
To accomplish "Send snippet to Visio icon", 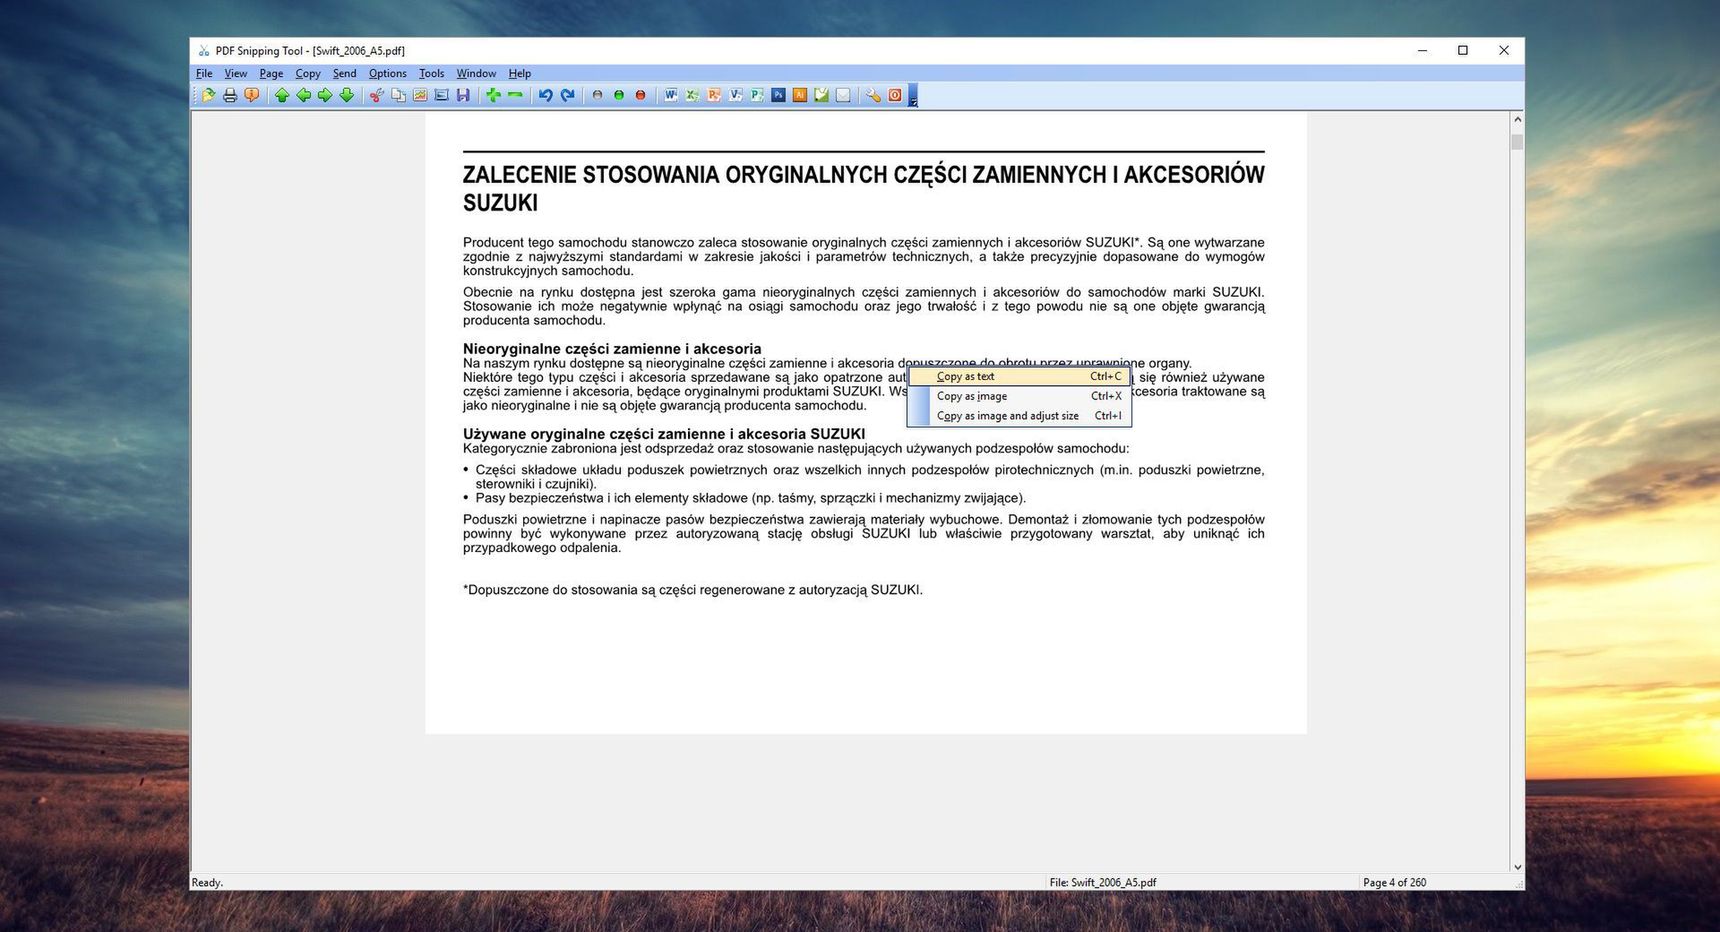I will (x=736, y=95).
